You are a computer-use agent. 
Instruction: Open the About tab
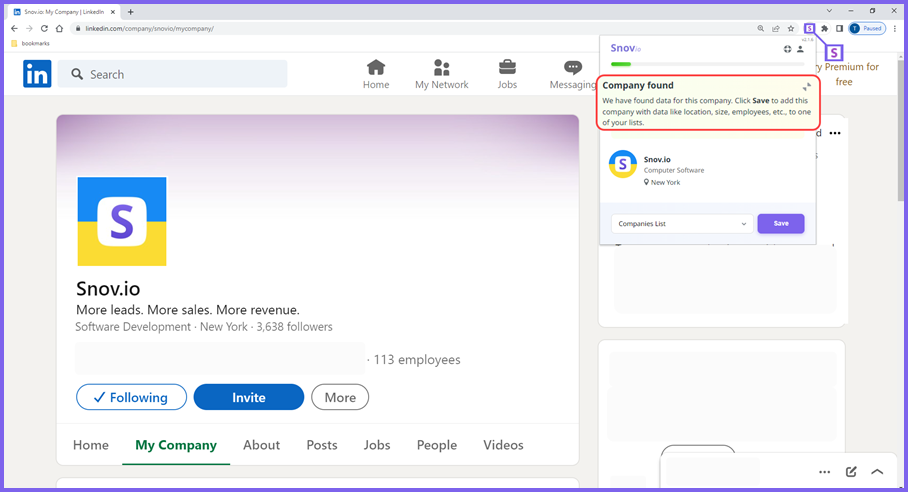261,445
